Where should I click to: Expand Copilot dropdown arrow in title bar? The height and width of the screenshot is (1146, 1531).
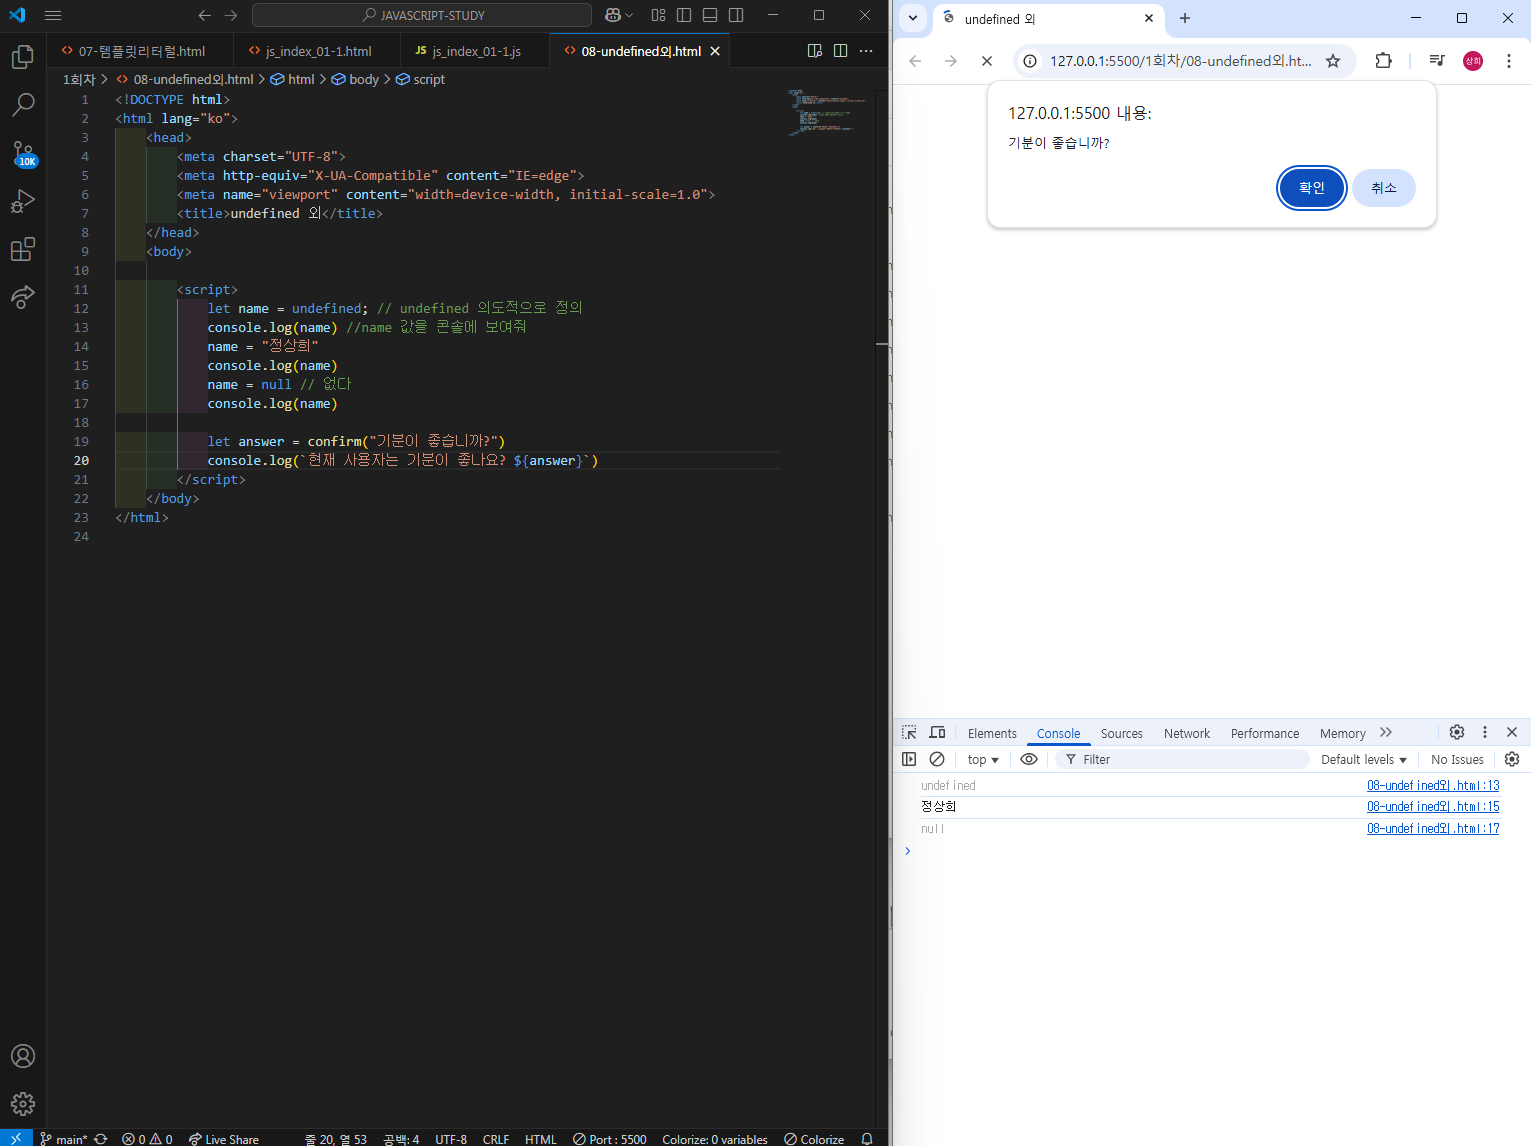[x=629, y=15]
